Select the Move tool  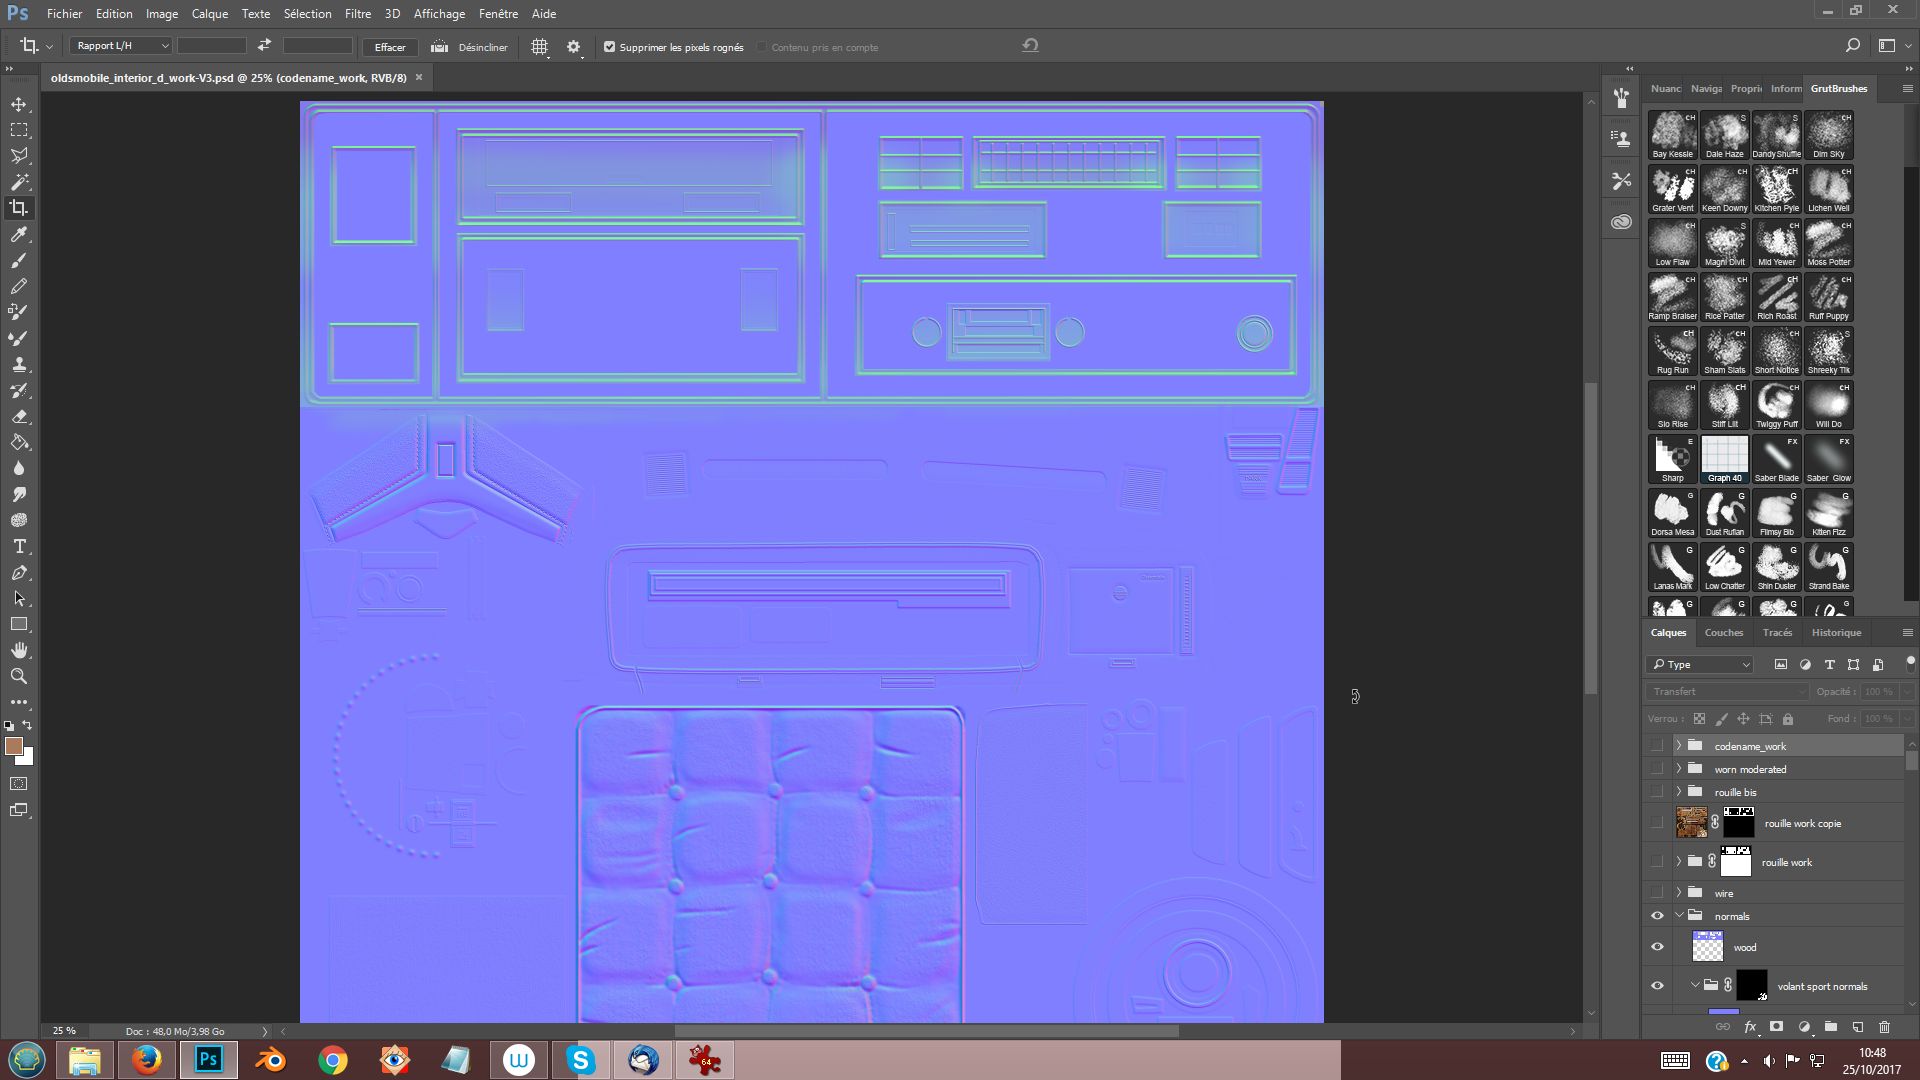(x=19, y=104)
